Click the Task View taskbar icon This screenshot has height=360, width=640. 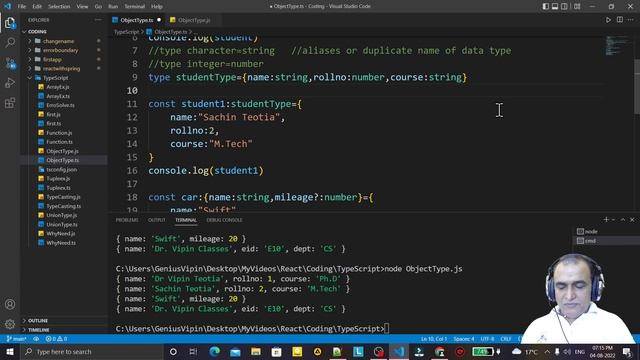click(193, 351)
